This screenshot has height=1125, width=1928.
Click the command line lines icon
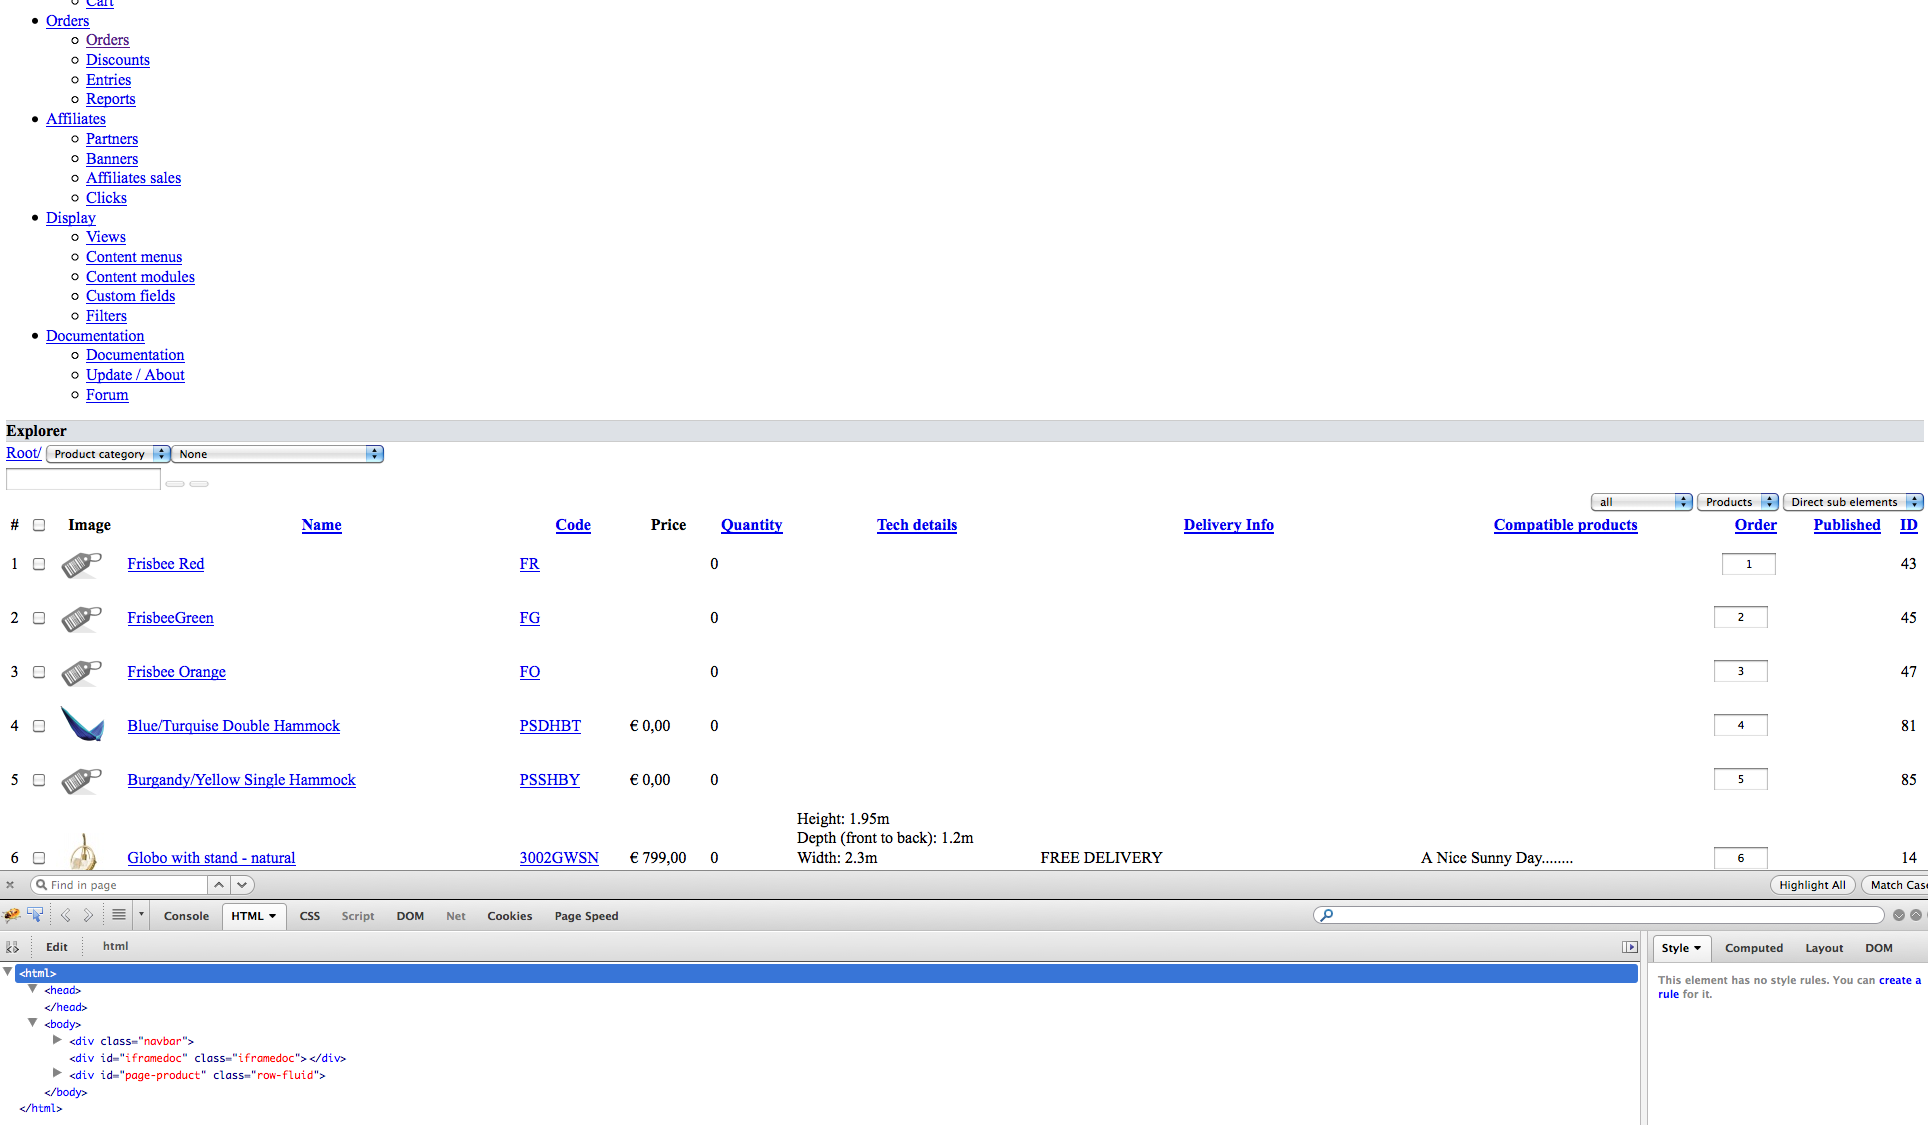[119, 915]
